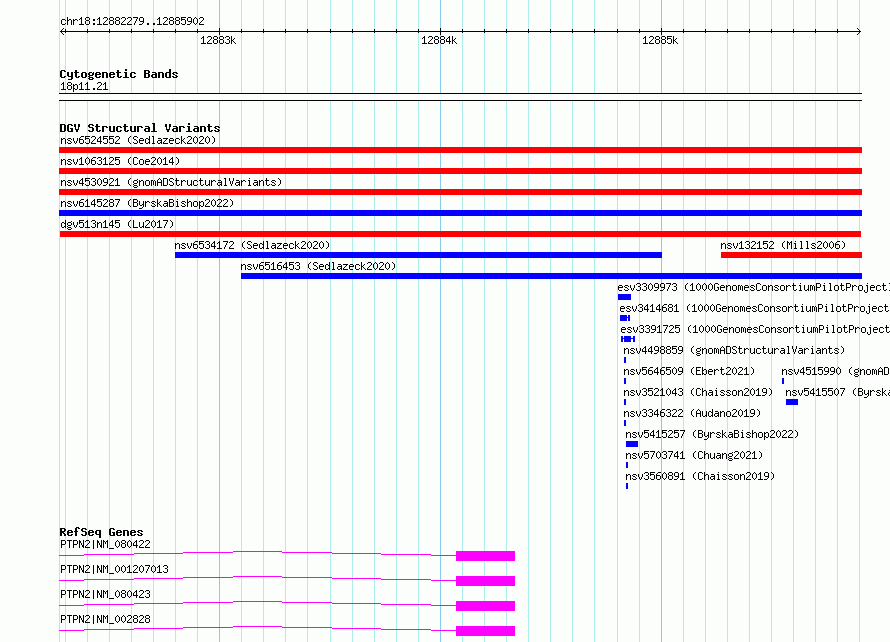Open nsv3346322 (Audano2019) variant label
The height and width of the screenshot is (642, 890).
692,413
